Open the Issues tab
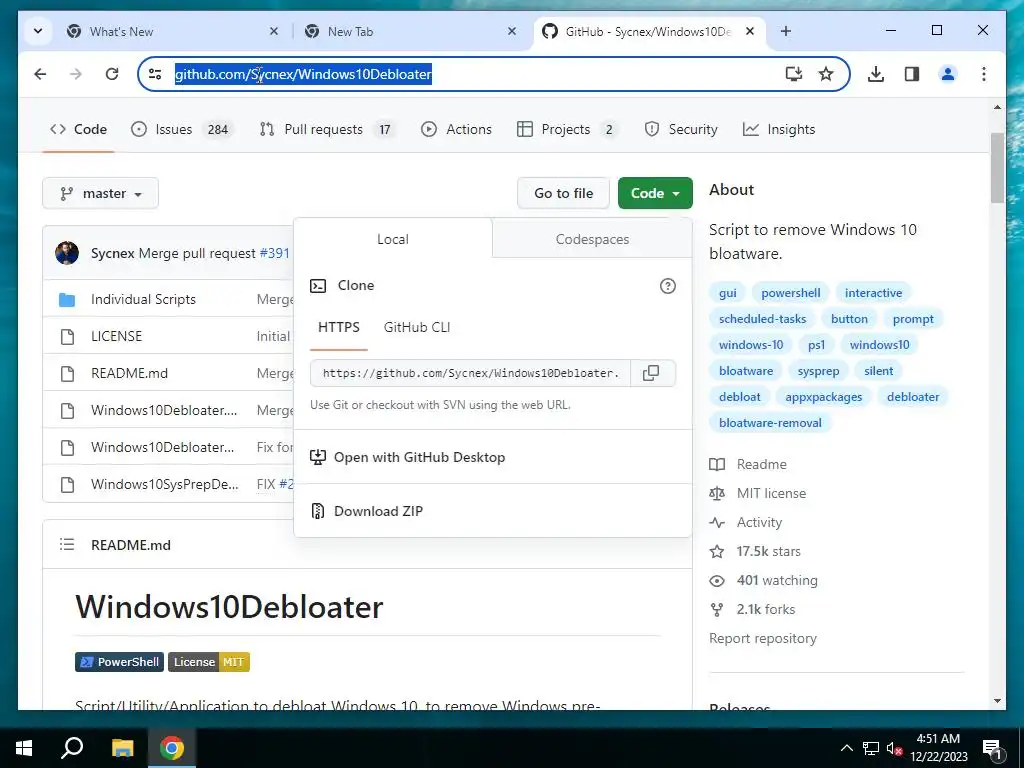The image size is (1024, 768). click(182, 129)
